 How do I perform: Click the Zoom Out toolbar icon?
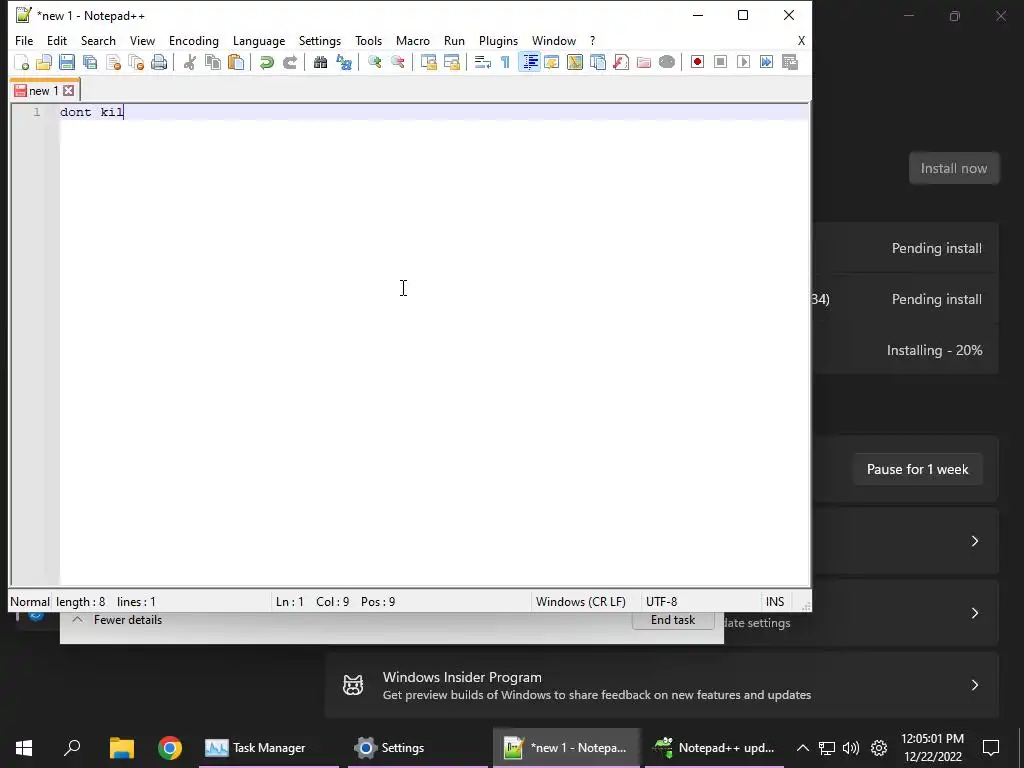[398, 62]
